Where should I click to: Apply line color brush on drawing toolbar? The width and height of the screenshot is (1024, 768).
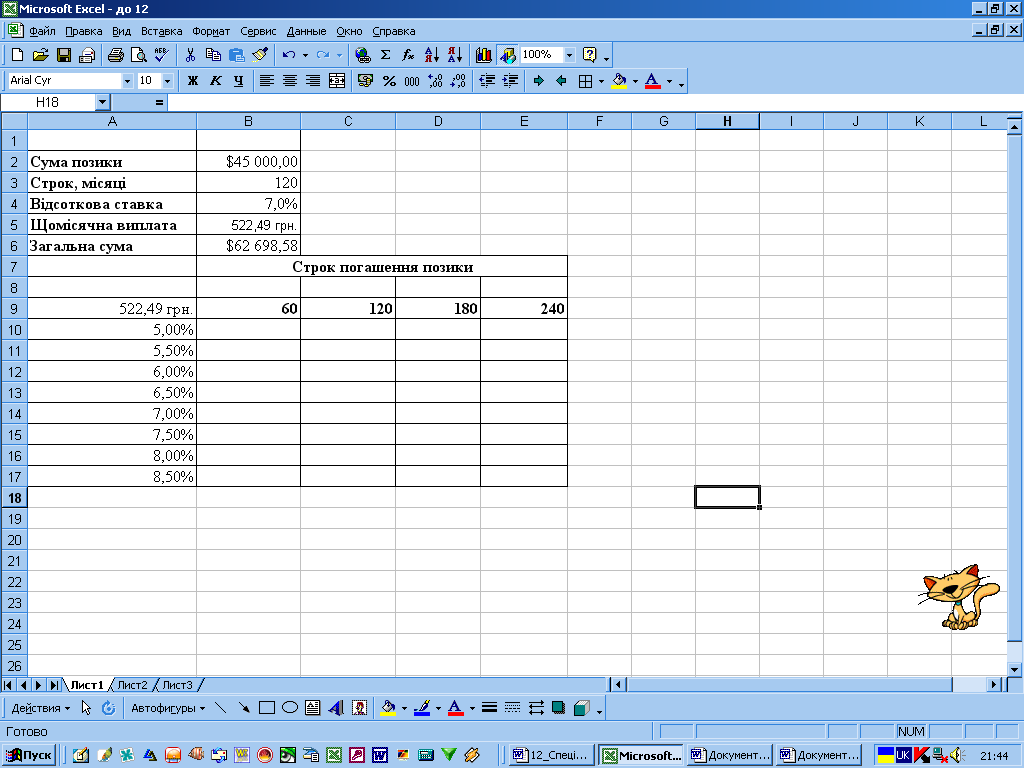pyautogui.click(x=422, y=708)
